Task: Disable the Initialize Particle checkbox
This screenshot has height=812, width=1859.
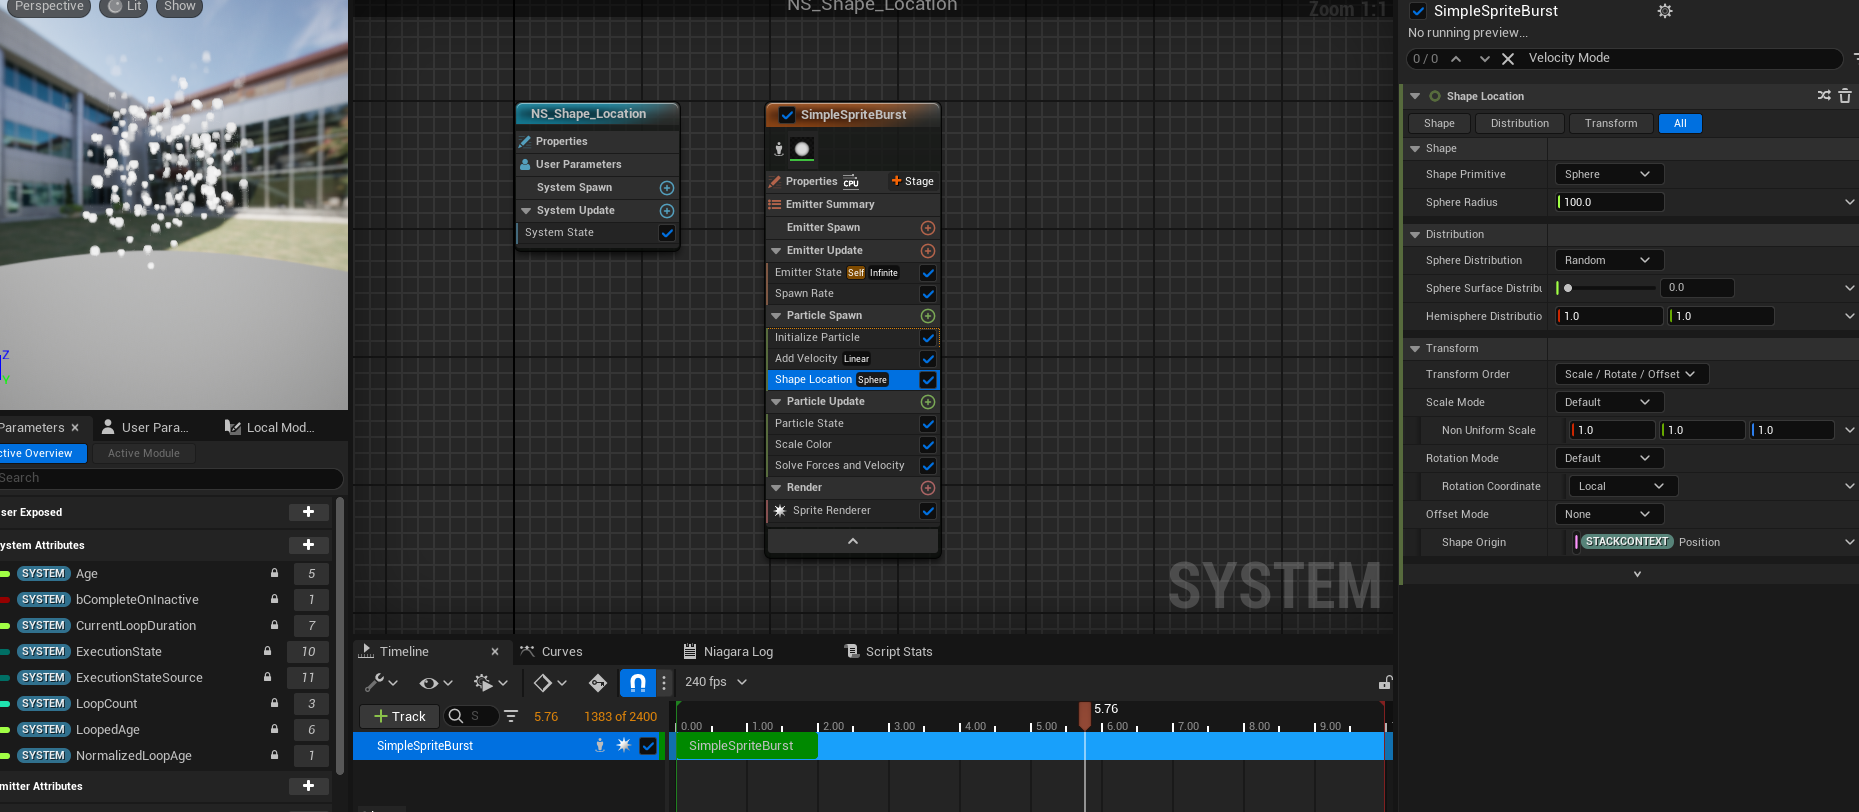Action: coord(928,338)
